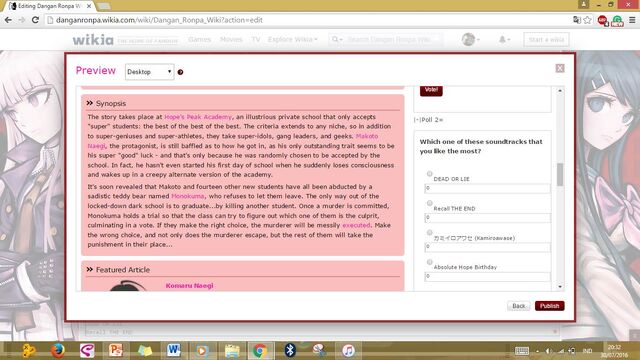
Task: Open Bluetooth icon in the taskbar
Action: pos(290,351)
